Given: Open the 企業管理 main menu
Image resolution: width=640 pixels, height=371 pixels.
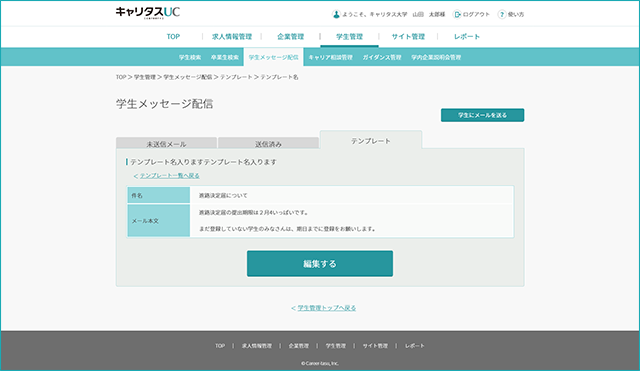Looking at the screenshot, I should [291, 37].
